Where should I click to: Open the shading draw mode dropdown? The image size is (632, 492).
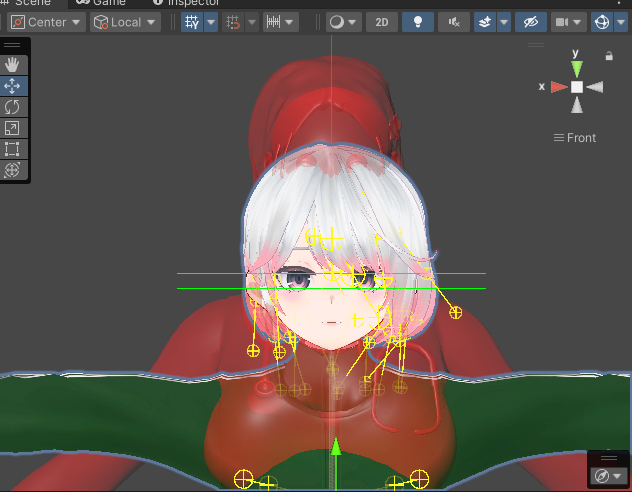pyautogui.click(x=343, y=22)
